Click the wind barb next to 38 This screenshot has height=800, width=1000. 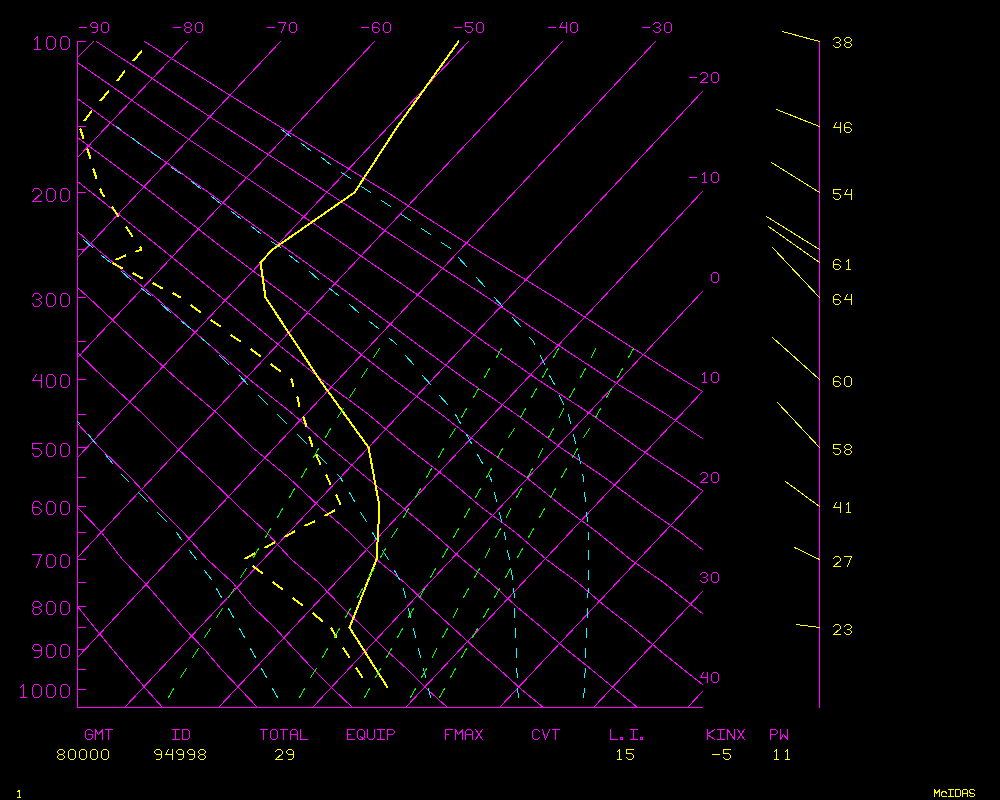point(800,37)
